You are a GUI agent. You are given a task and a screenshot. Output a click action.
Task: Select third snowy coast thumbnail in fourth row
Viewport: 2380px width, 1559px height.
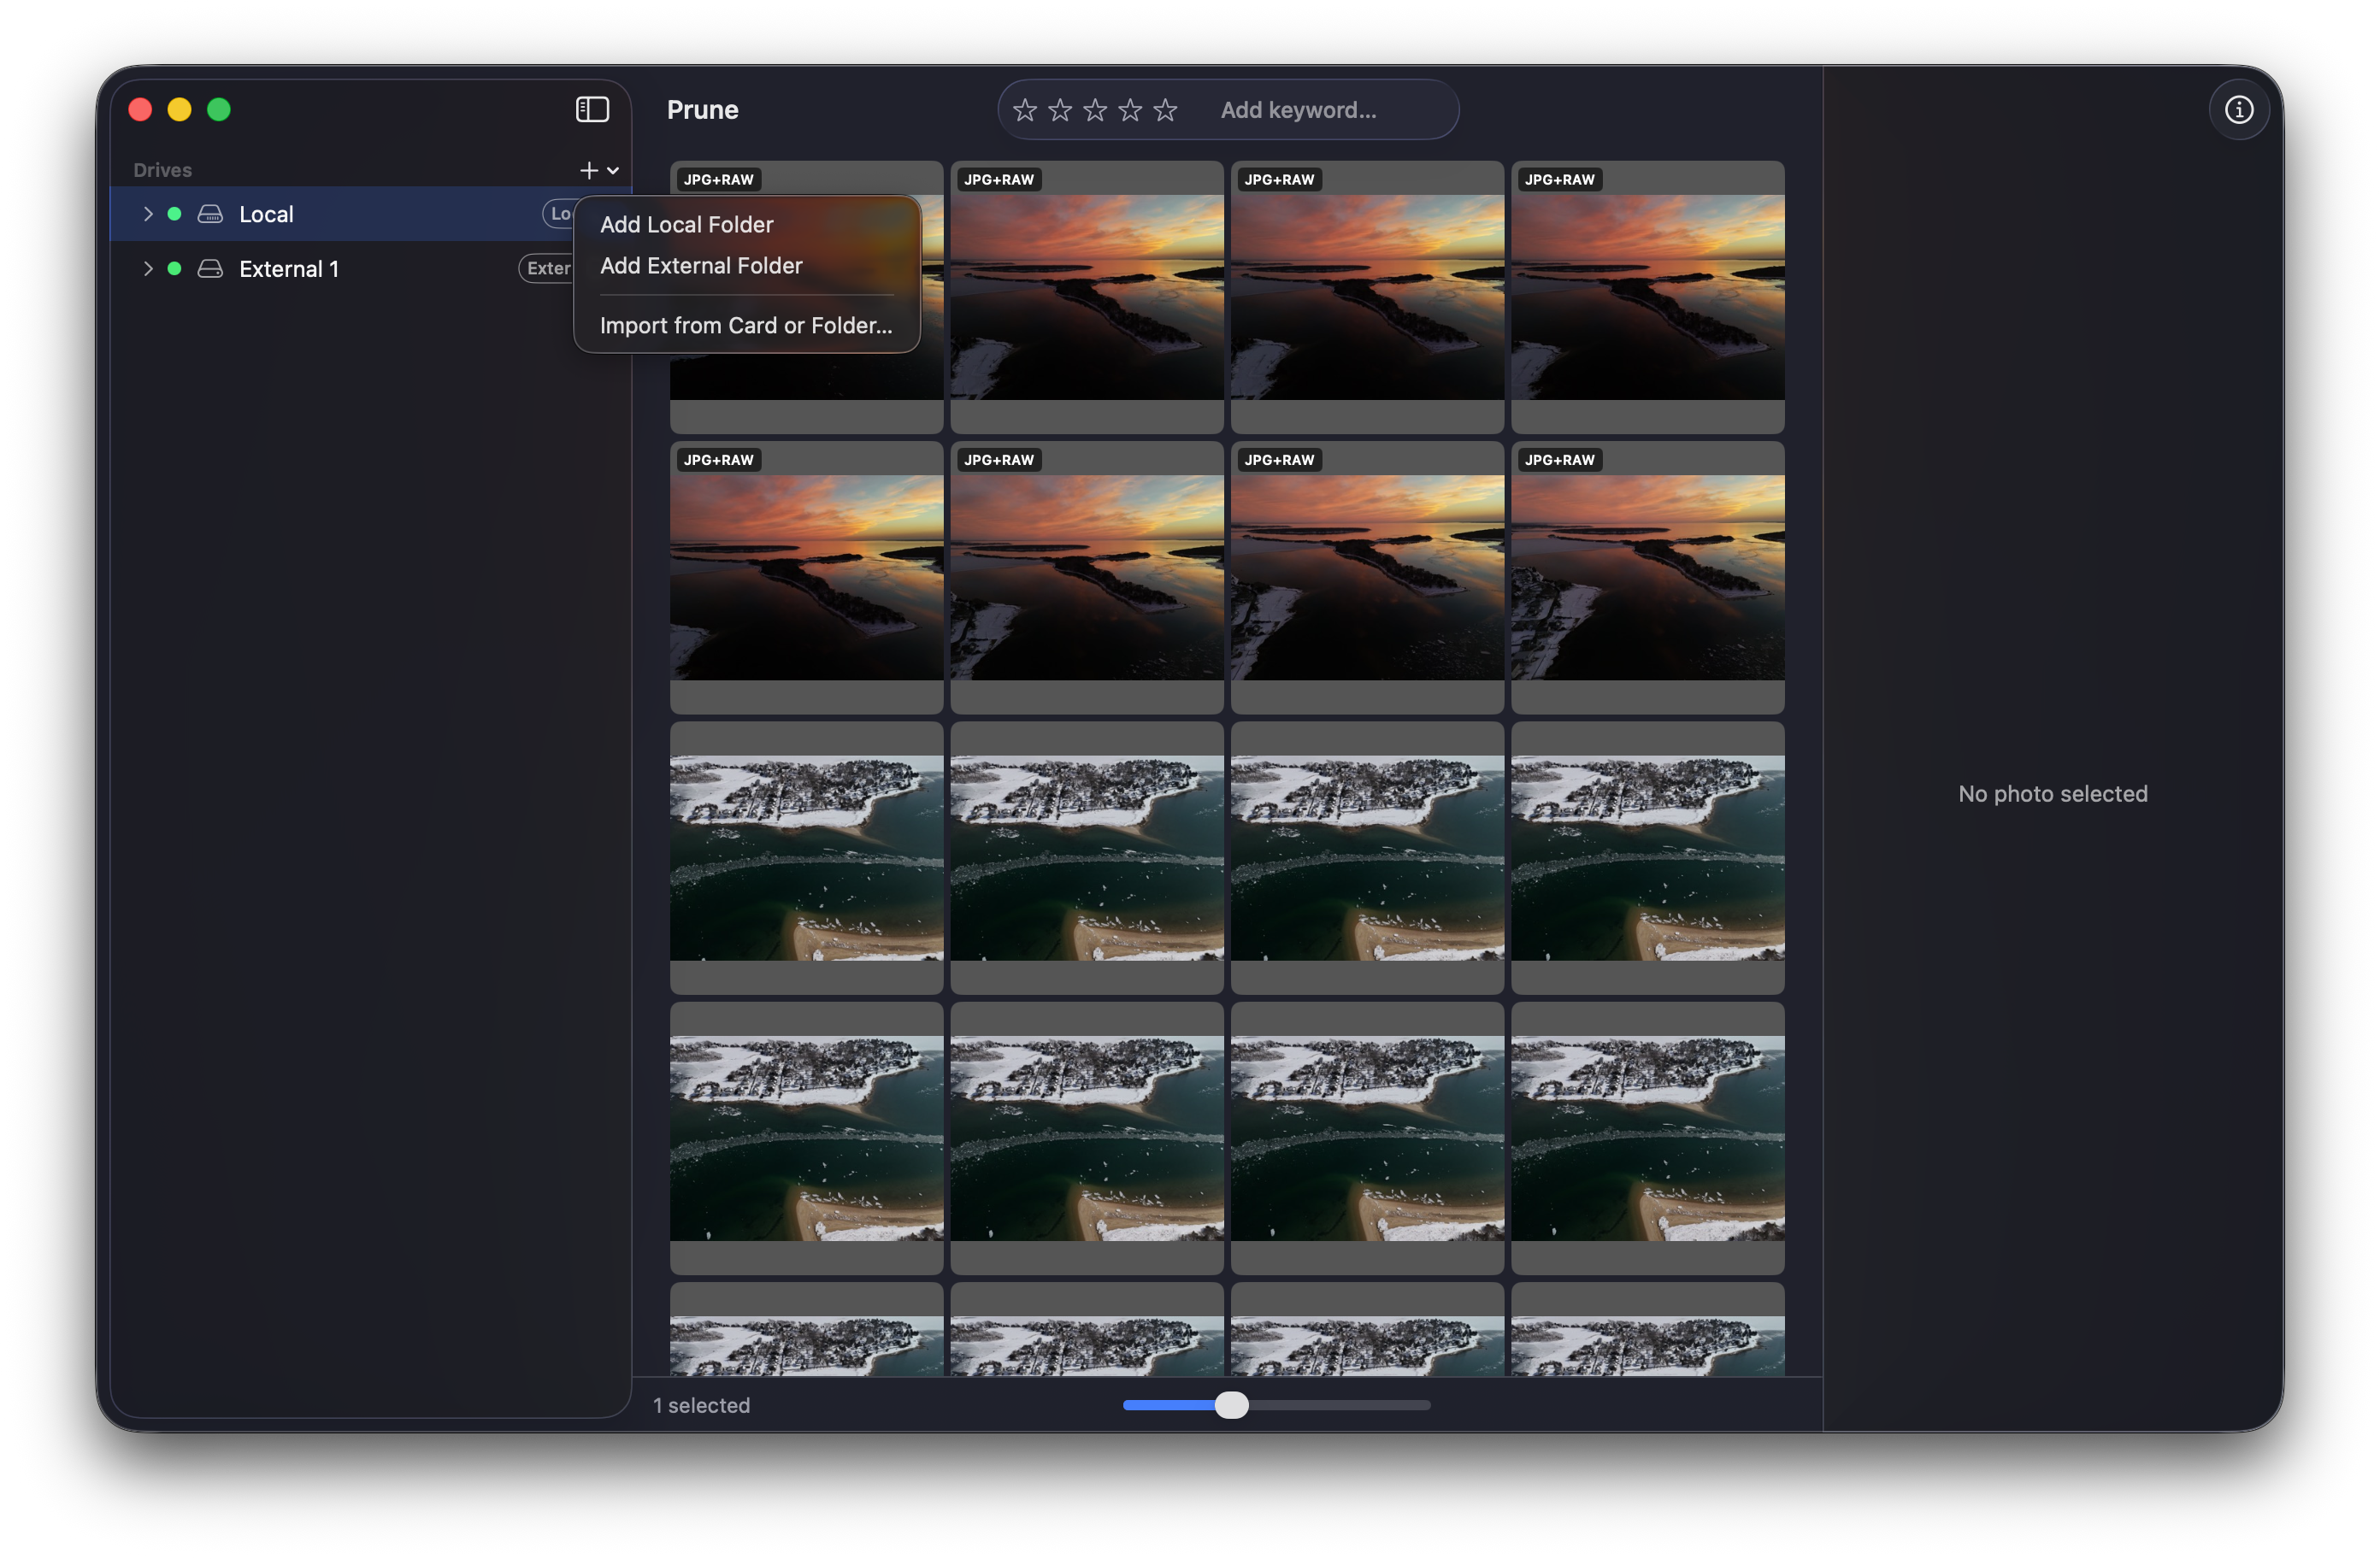(x=1367, y=1139)
